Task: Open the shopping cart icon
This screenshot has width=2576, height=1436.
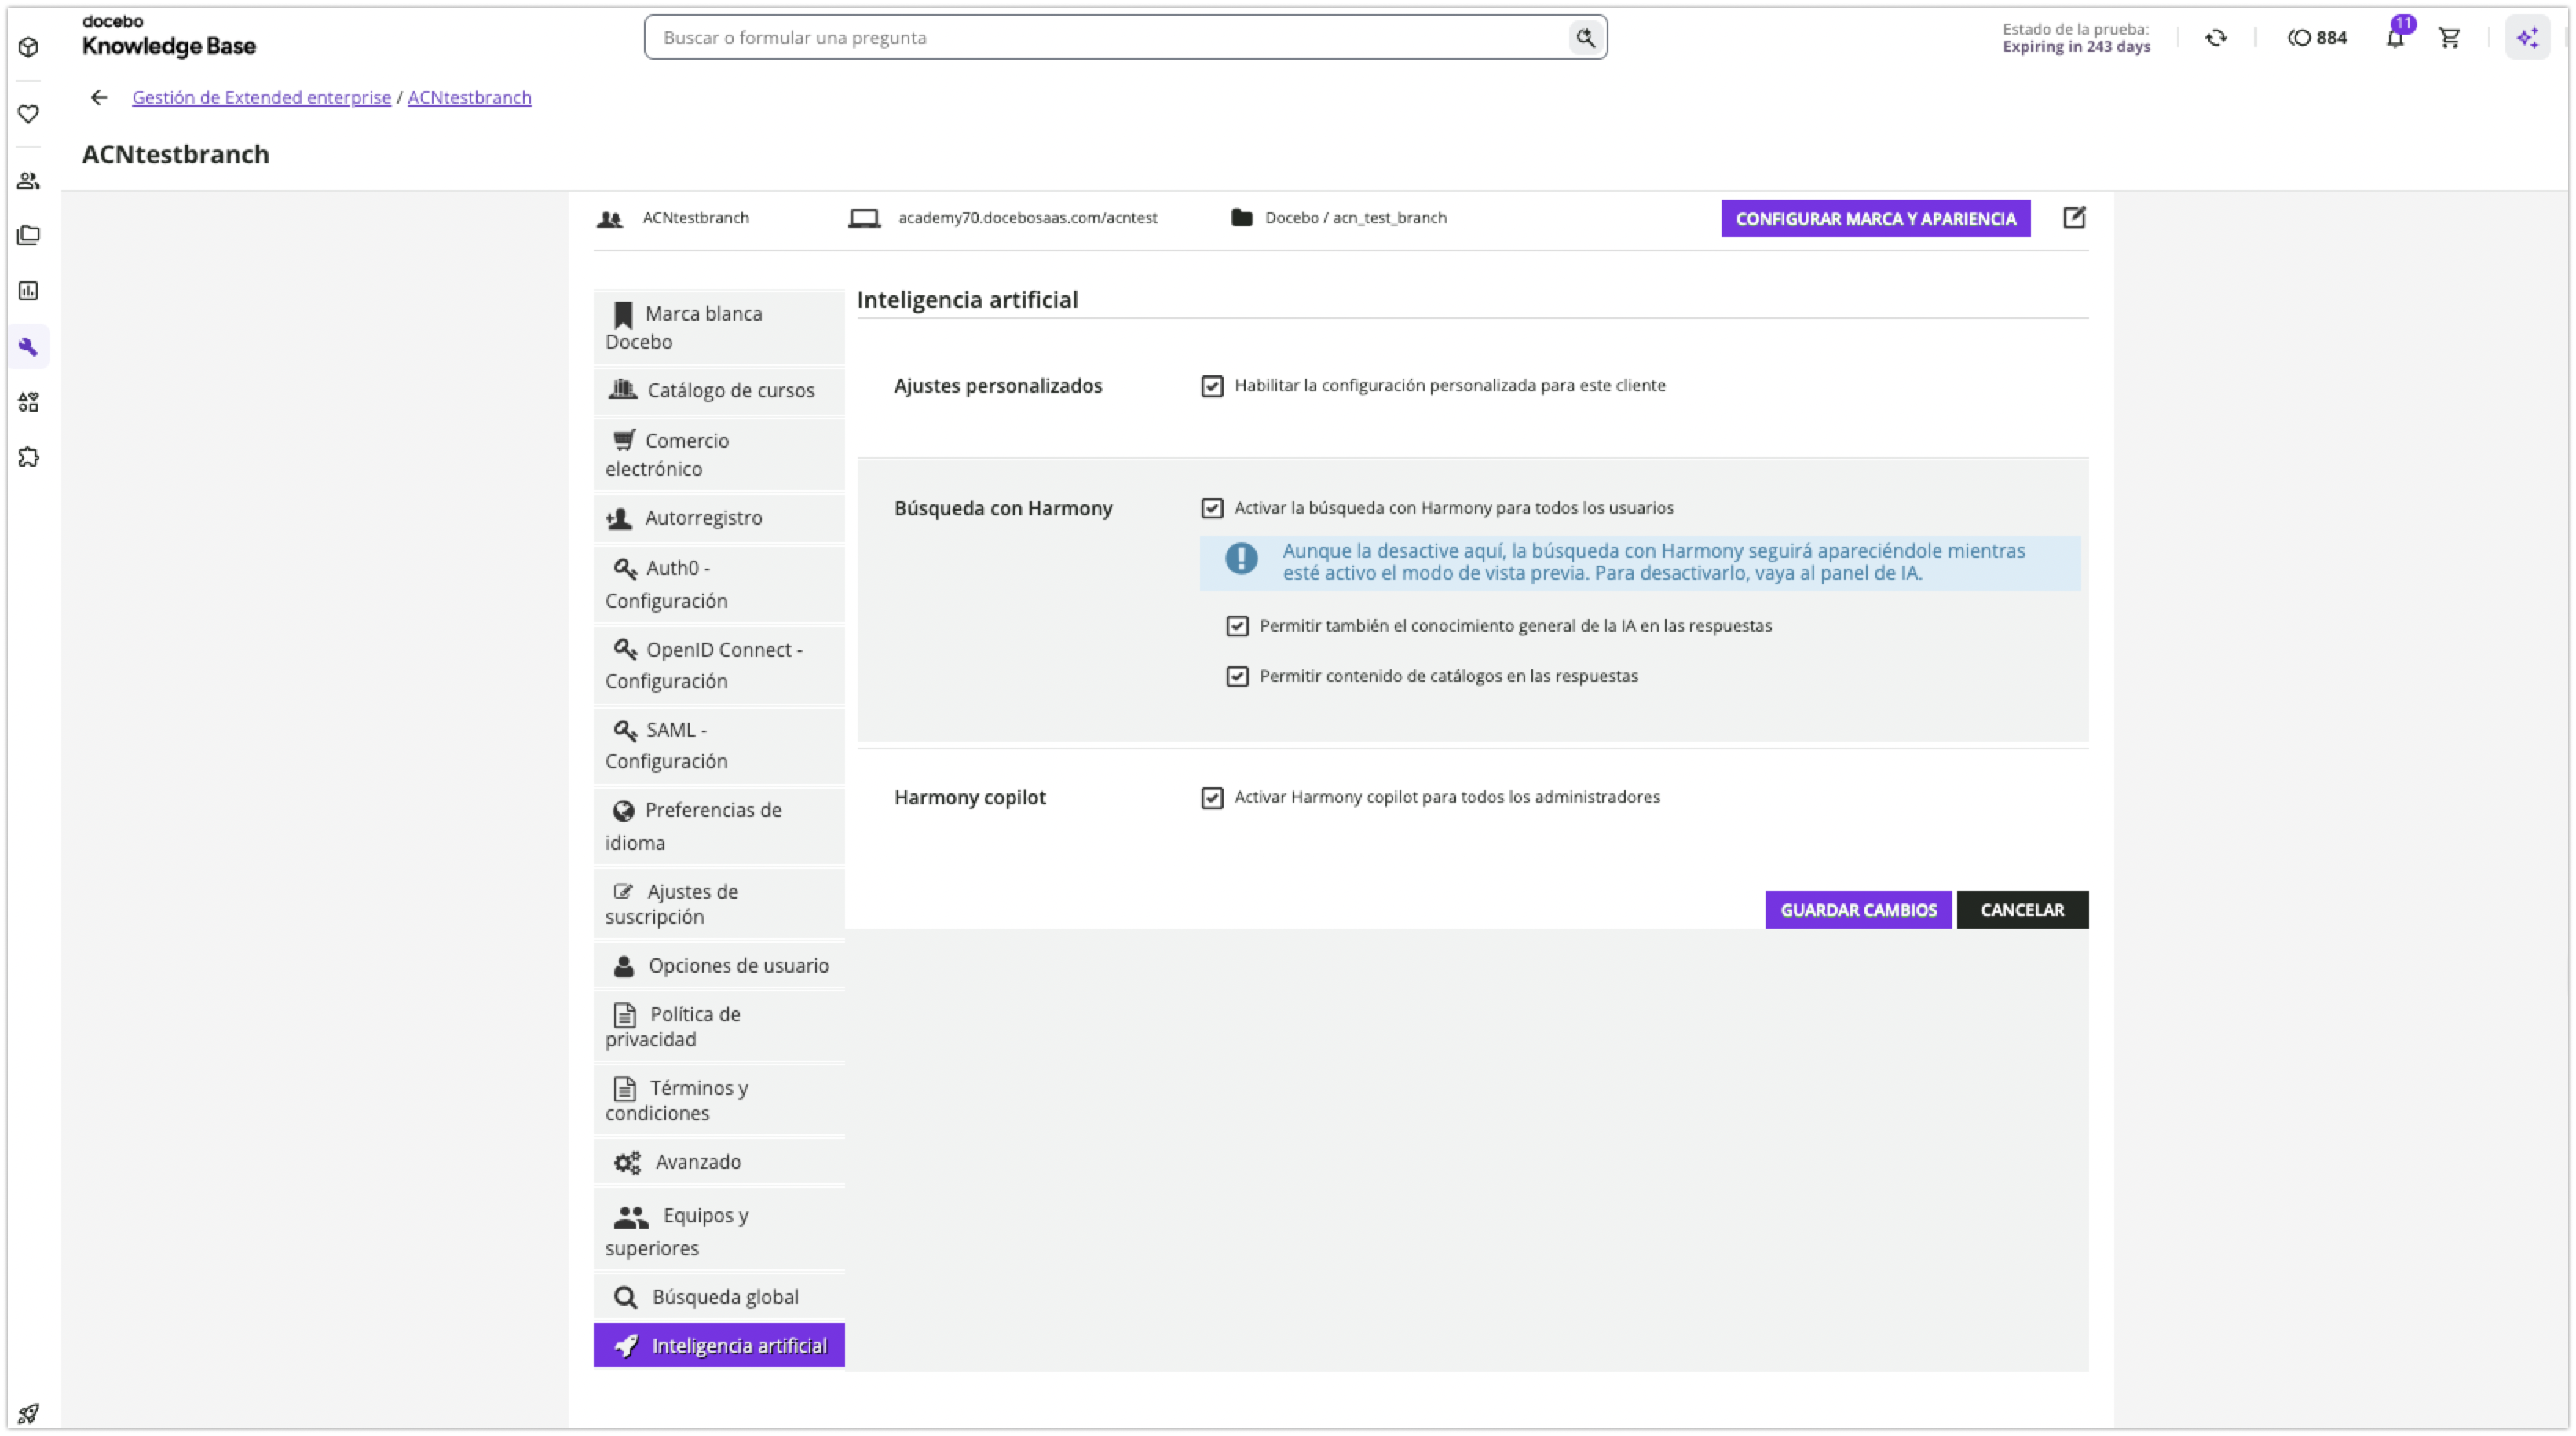Action: [x=2450, y=38]
